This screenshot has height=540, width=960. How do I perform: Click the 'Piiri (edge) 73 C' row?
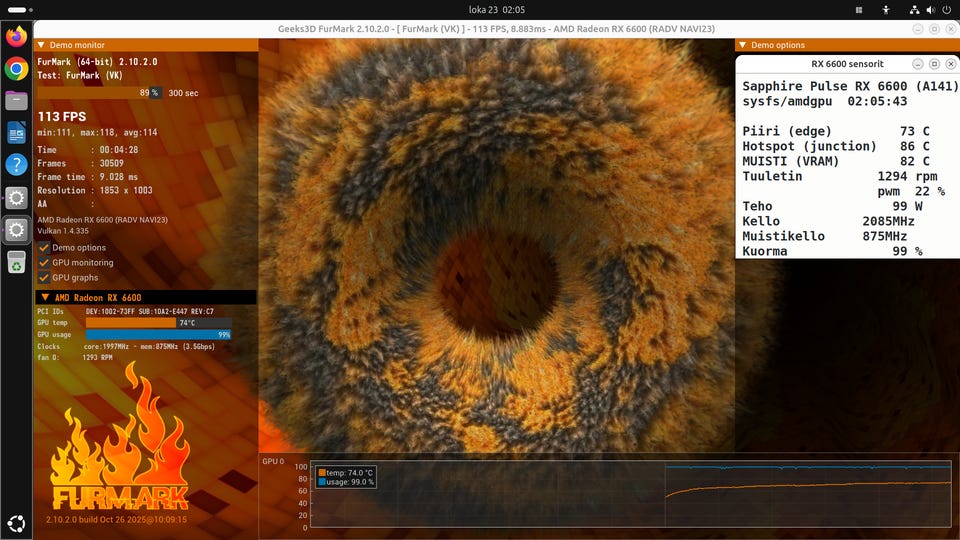coord(836,131)
